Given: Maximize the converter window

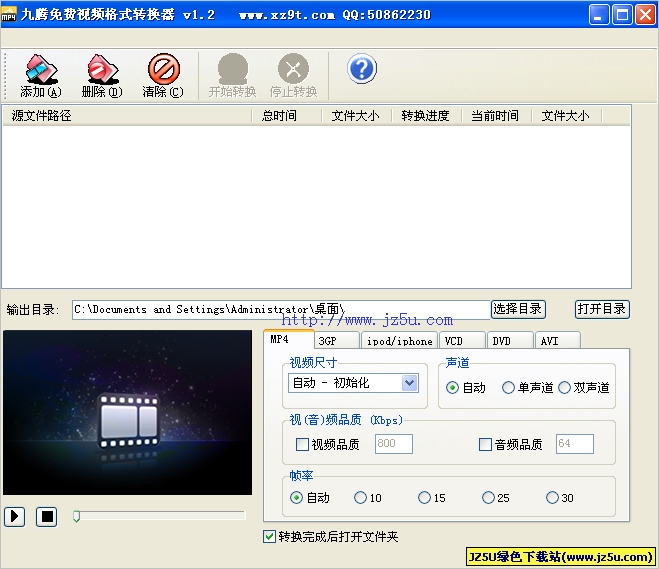Looking at the screenshot, I should (x=622, y=15).
